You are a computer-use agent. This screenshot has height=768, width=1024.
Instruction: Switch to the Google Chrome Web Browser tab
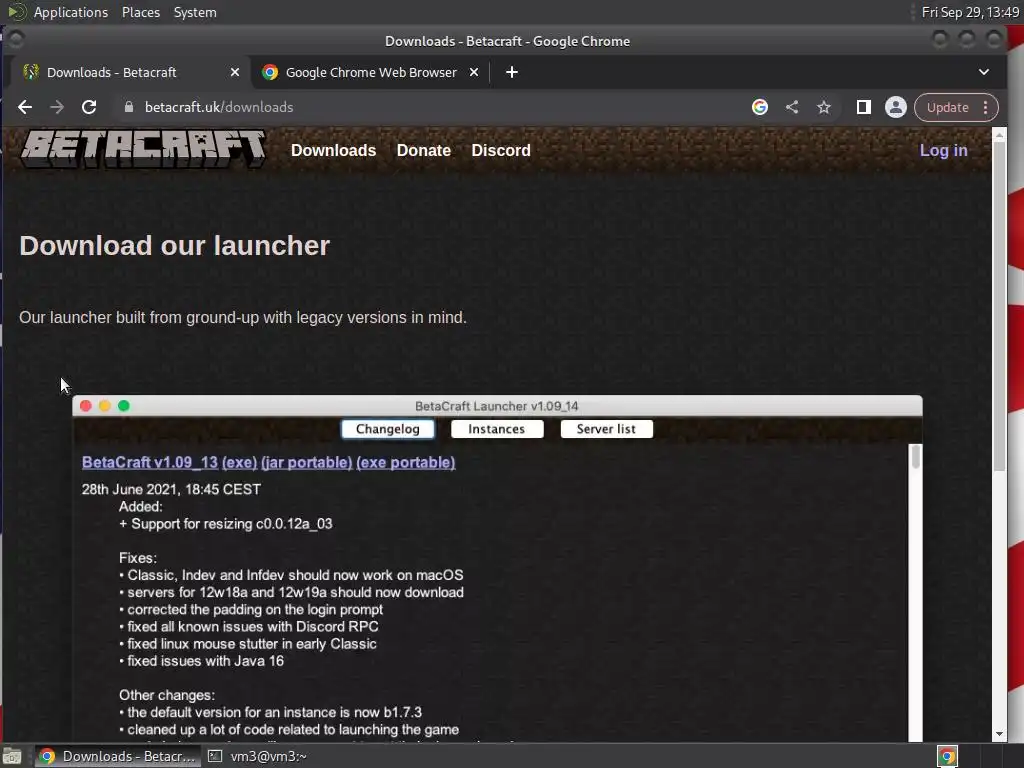point(370,72)
